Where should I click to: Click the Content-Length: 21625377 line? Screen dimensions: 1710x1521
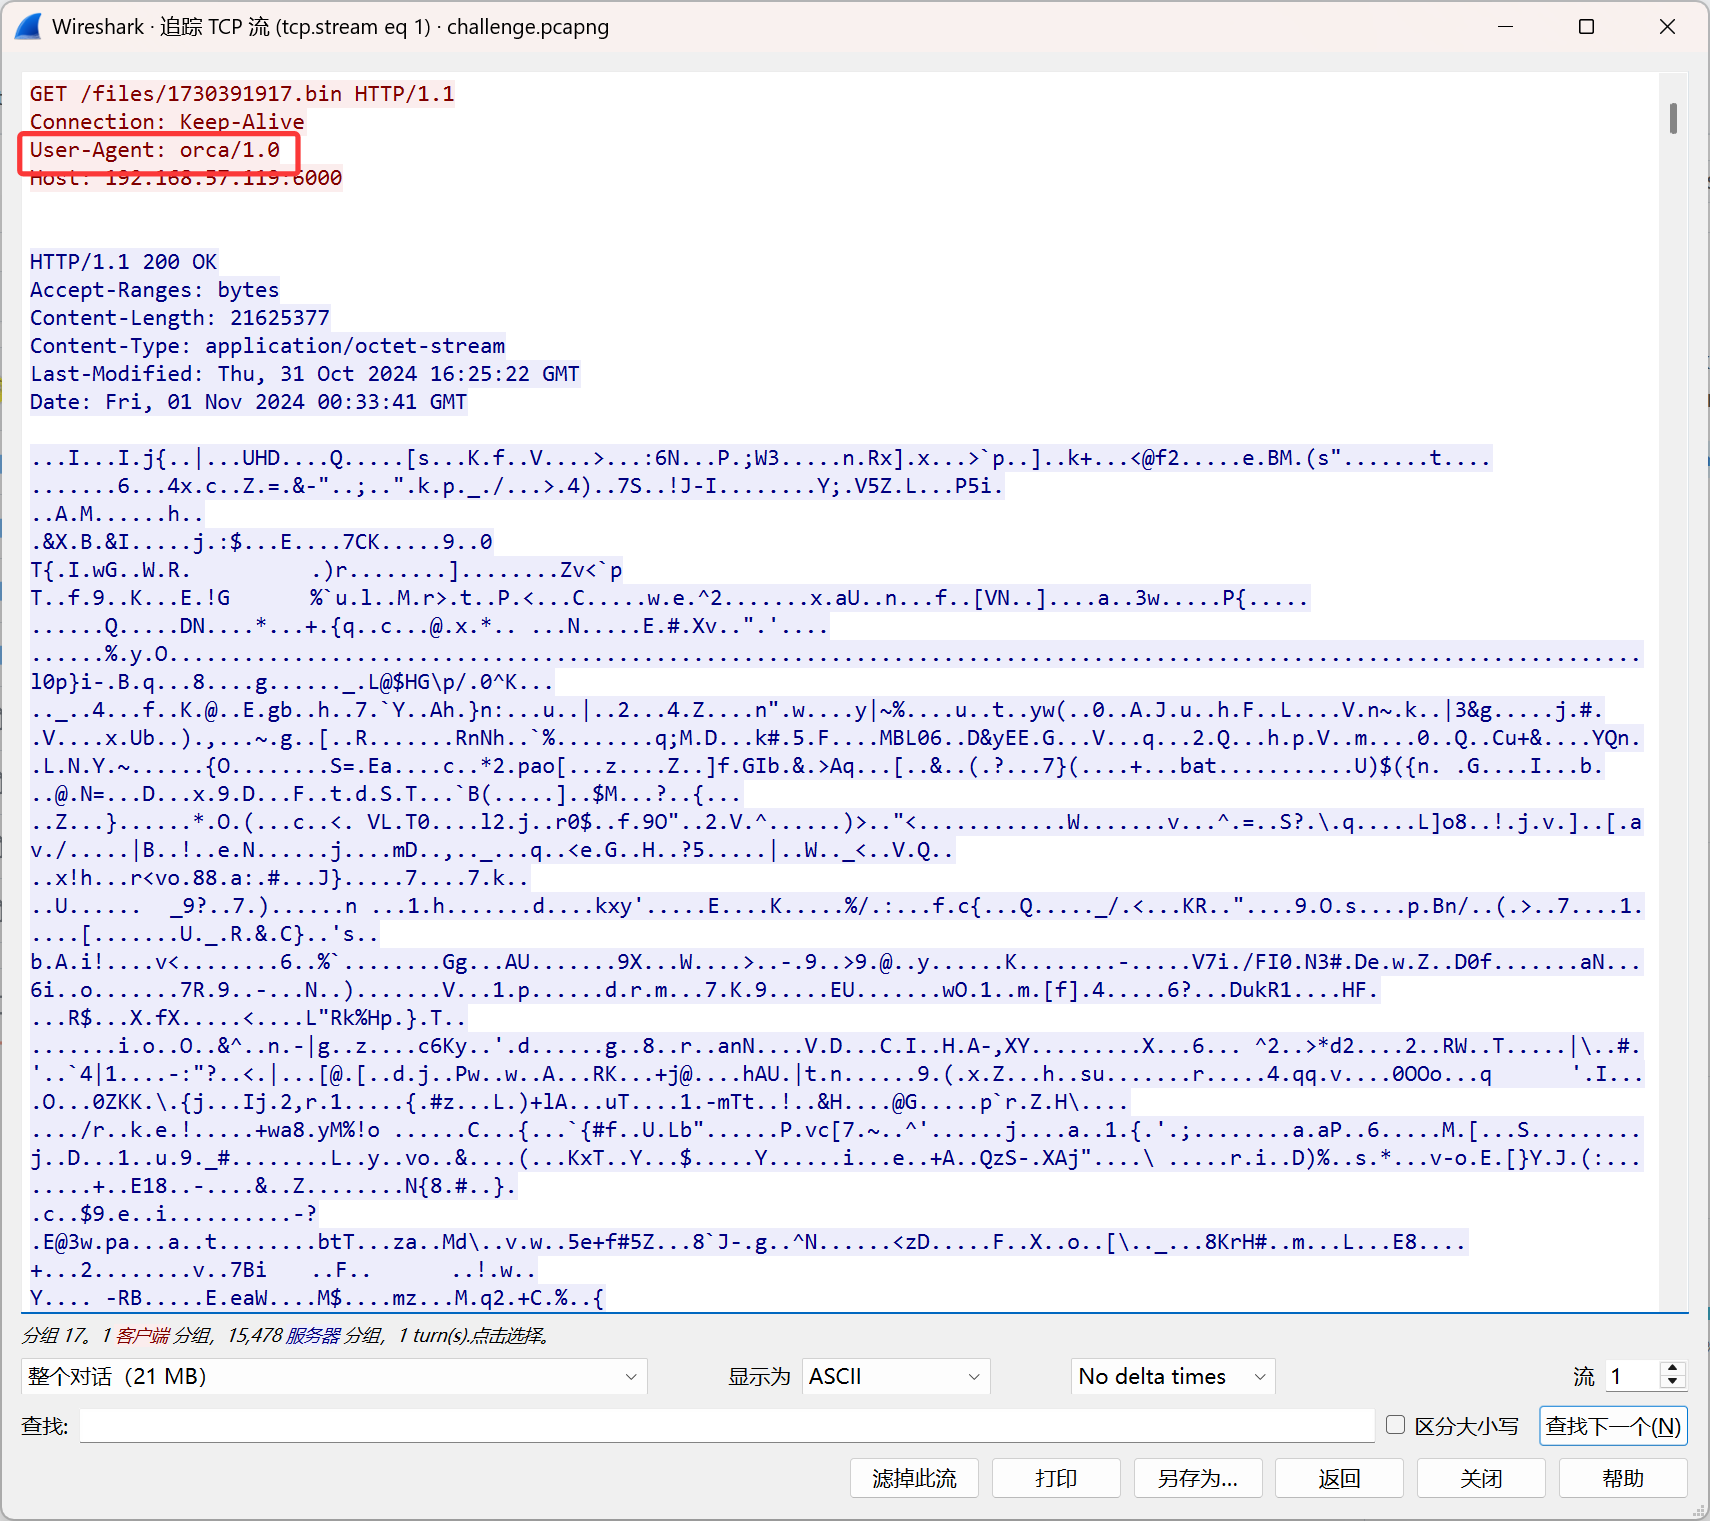point(180,318)
